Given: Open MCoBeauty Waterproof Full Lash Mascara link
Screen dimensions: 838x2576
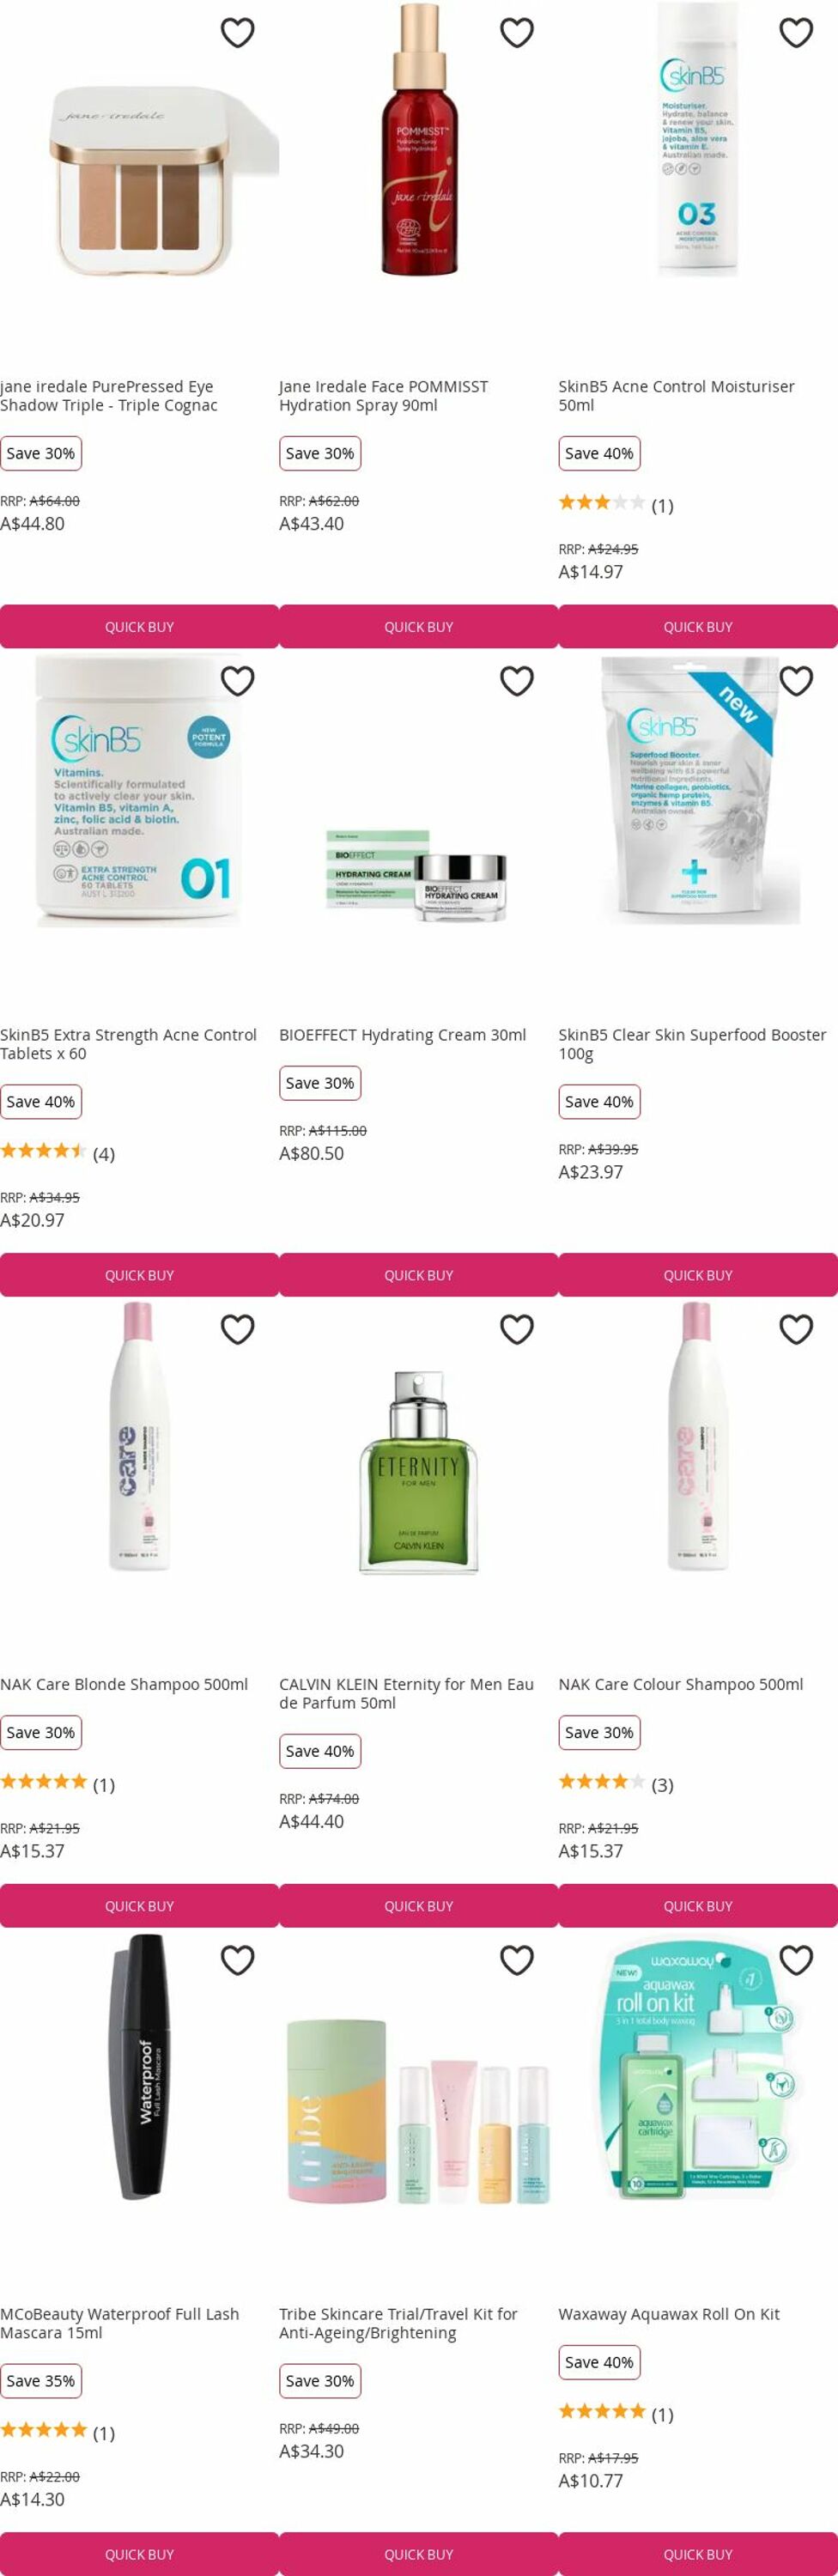Looking at the screenshot, I should tap(120, 2323).
